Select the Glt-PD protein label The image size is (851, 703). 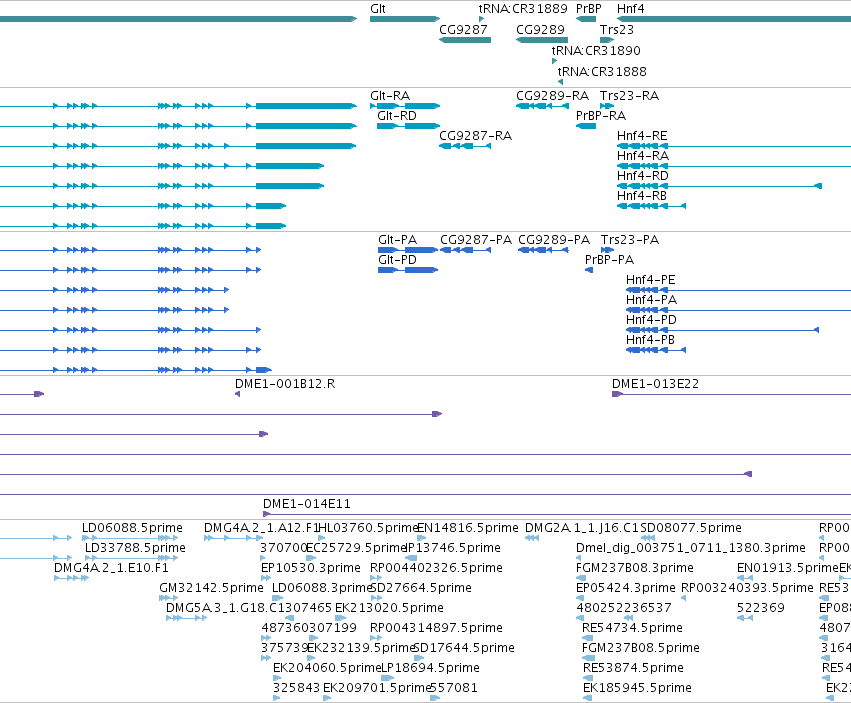[397, 259]
